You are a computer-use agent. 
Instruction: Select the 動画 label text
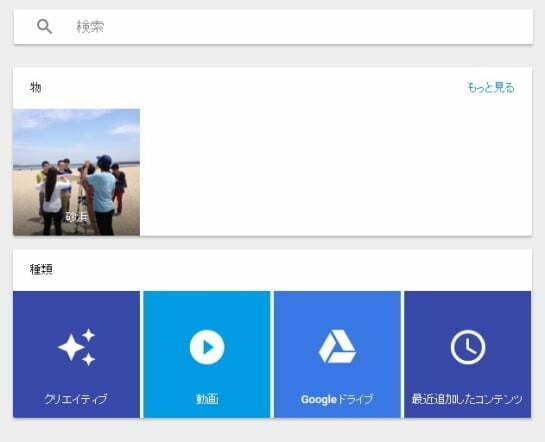pyautogui.click(x=207, y=399)
